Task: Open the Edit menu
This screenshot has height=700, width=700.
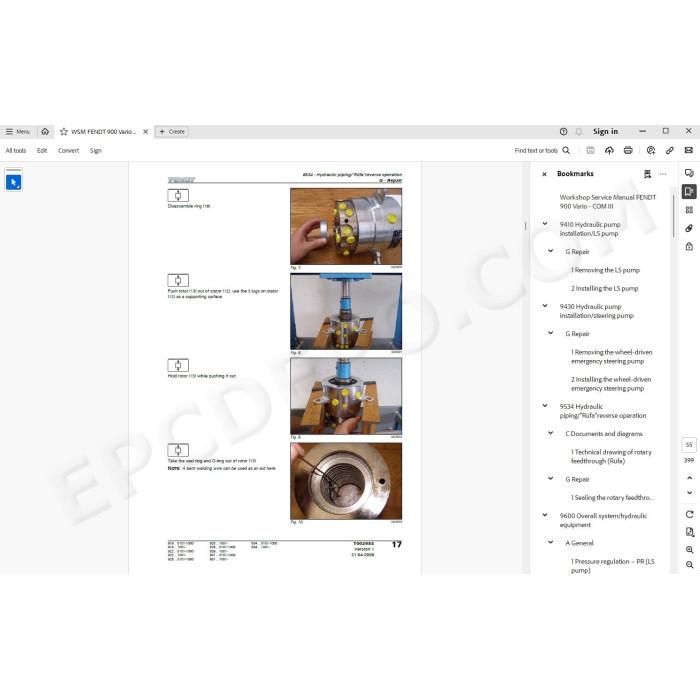Action: coord(42,150)
